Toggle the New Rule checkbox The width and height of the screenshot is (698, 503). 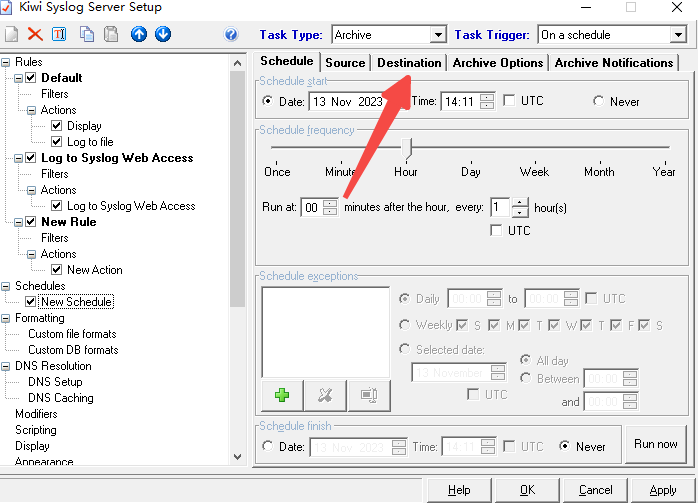(31, 222)
